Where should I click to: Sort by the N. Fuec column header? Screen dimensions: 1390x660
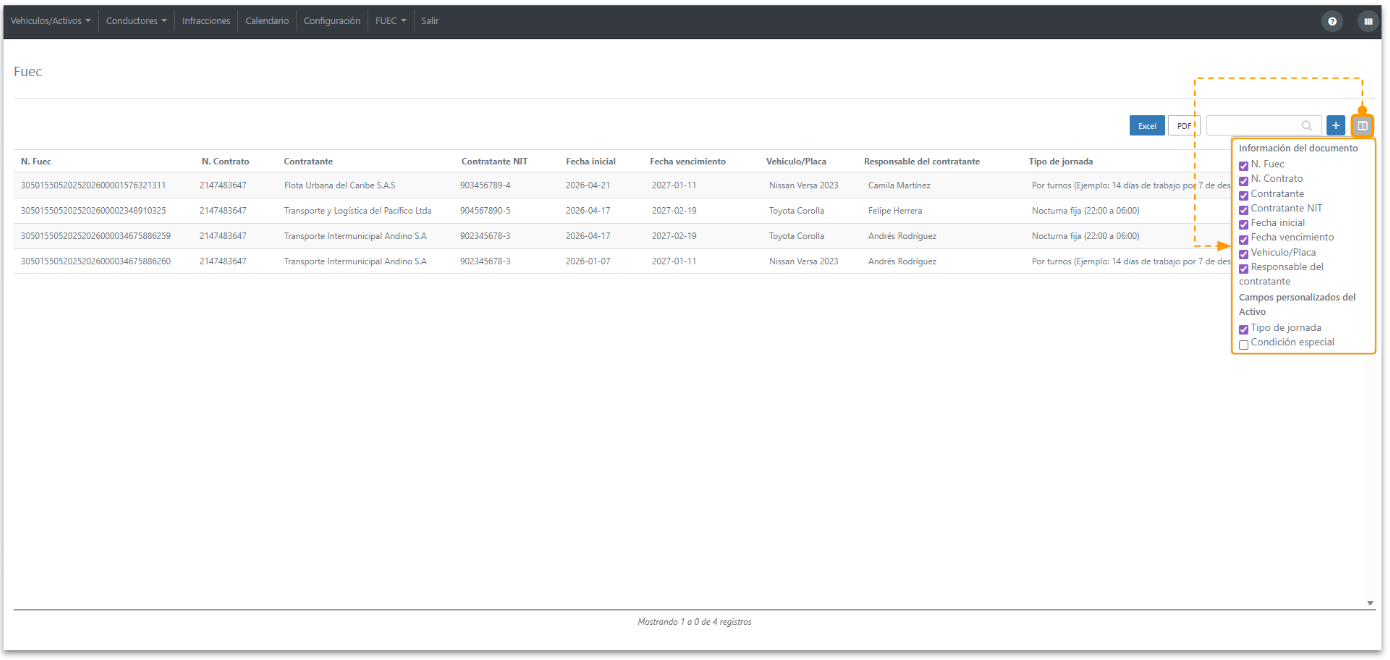click(36, 161)
